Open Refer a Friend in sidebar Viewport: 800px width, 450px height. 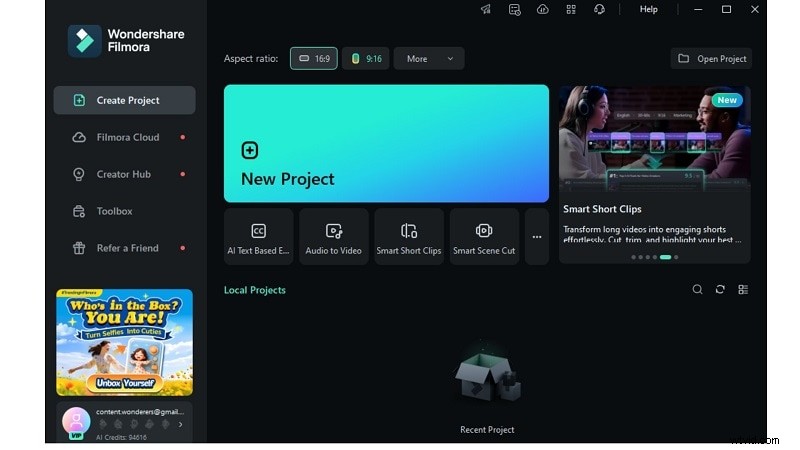[124, 248]
